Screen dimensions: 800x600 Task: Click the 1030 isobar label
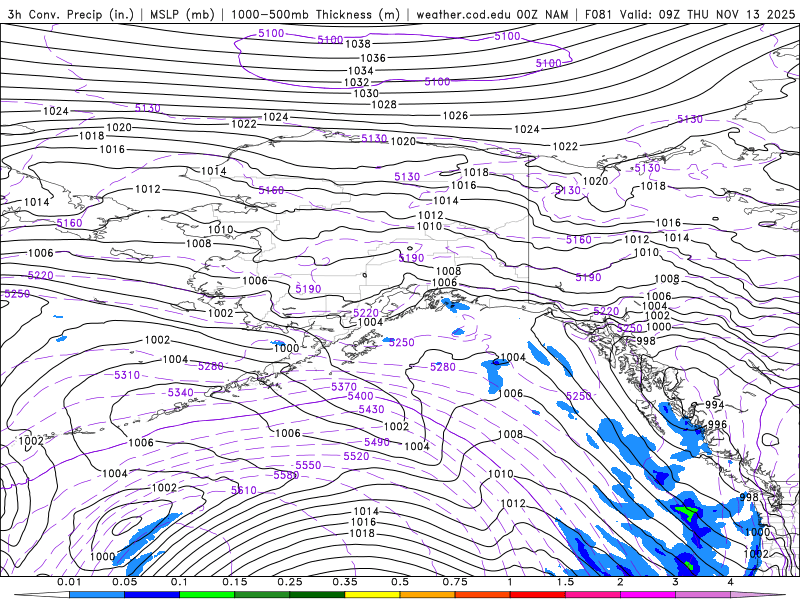tap(366, 93)
